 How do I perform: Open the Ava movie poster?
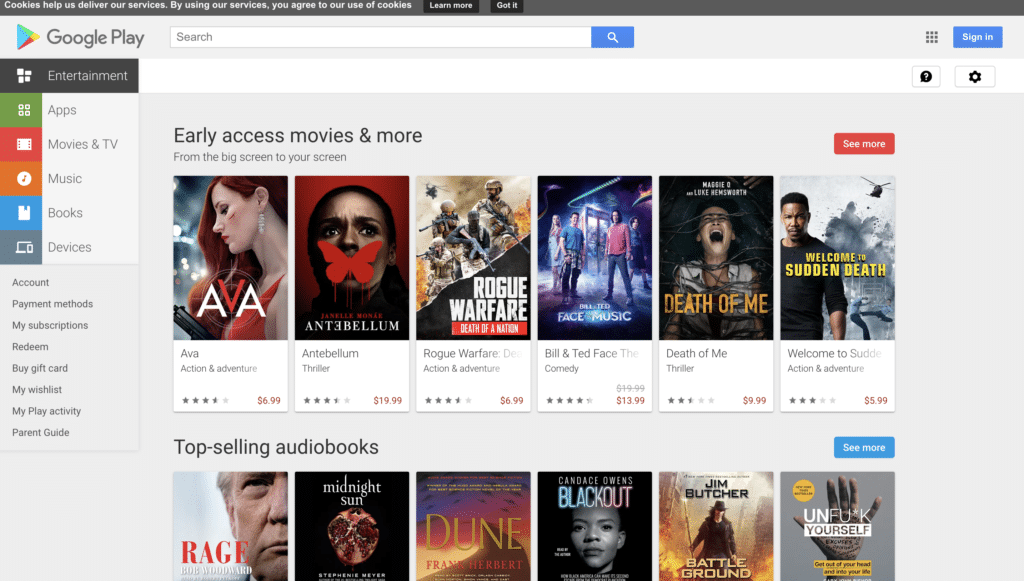click(x=231, y=258)
